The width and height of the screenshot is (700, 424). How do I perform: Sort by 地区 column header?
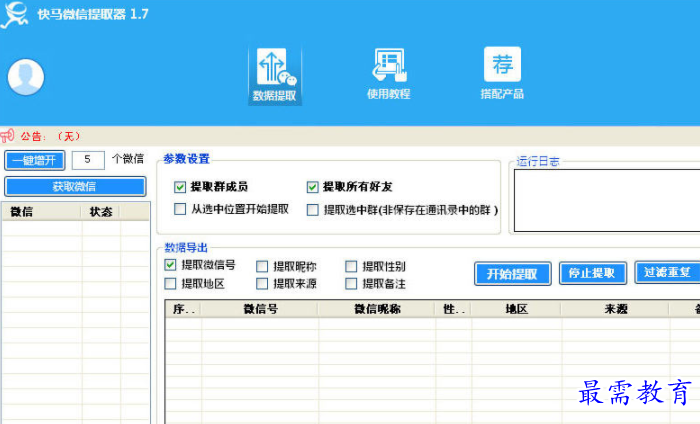pyautogui.click(x=517, y=309)
